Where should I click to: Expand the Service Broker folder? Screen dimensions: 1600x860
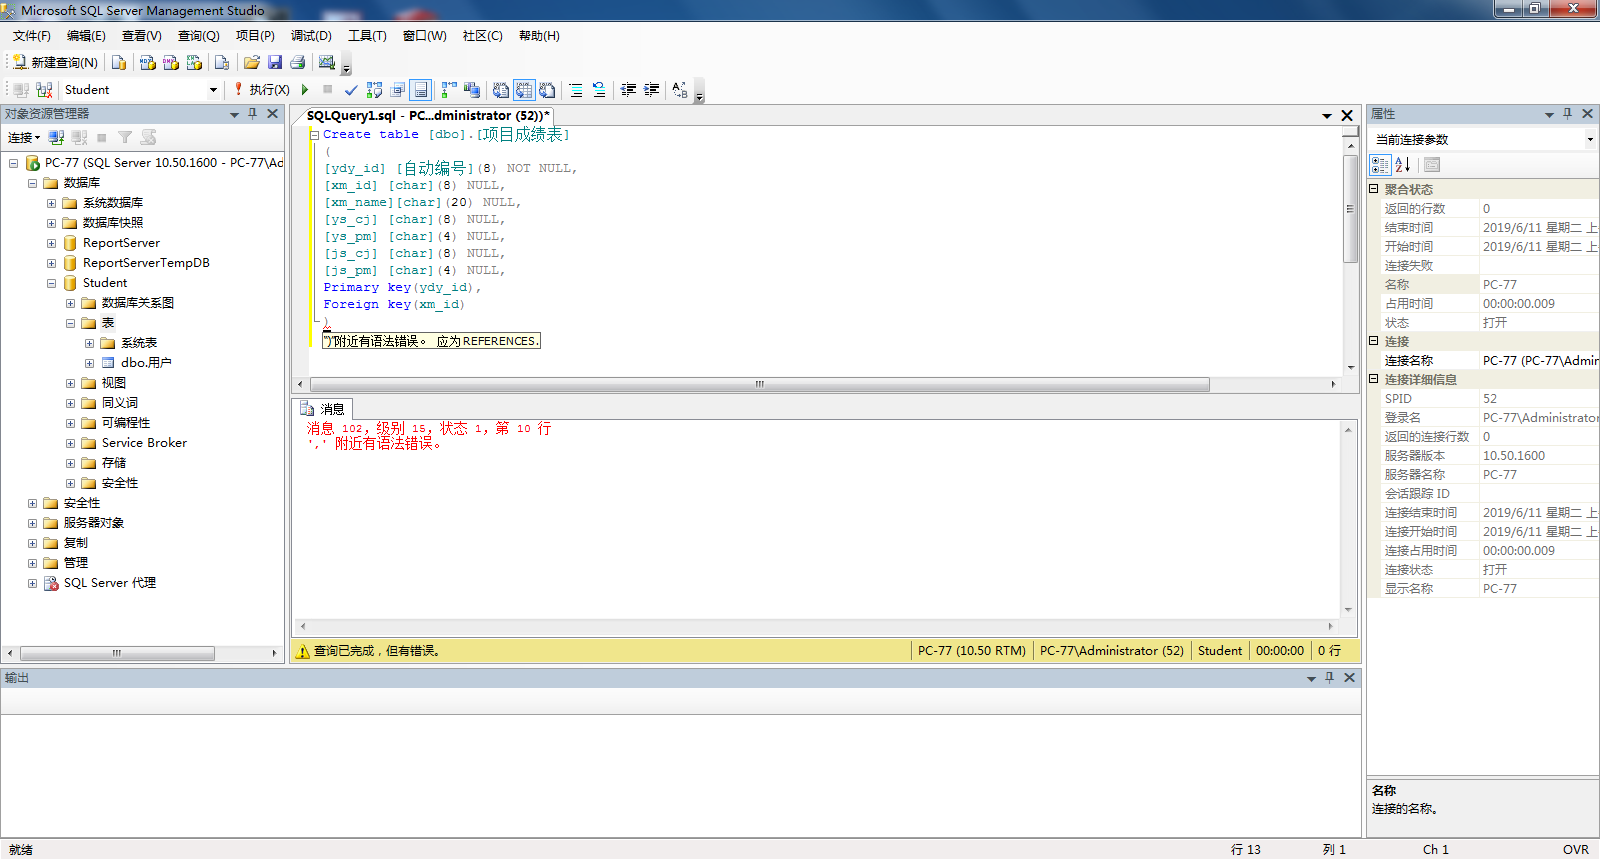pyautogui.click(x=70, y=443)
